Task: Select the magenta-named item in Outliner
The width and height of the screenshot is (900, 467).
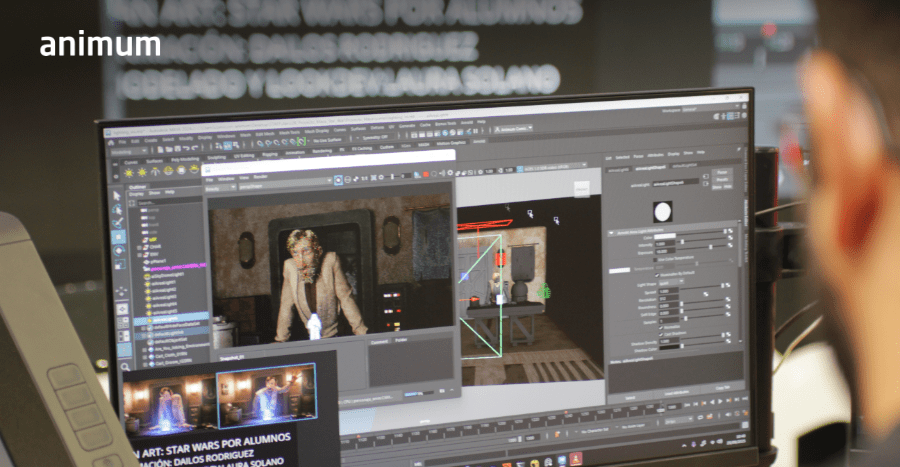Action: (178, 267)
